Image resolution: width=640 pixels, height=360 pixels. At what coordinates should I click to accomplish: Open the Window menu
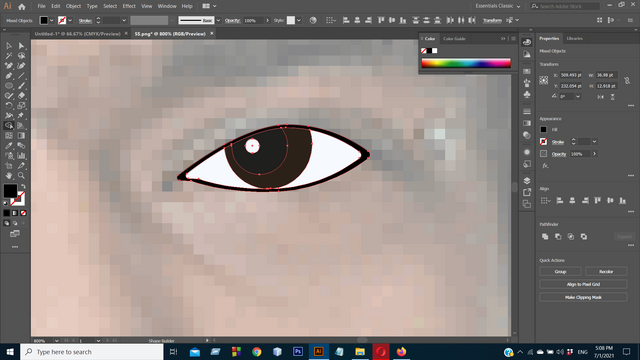click(x=167, y=6)
